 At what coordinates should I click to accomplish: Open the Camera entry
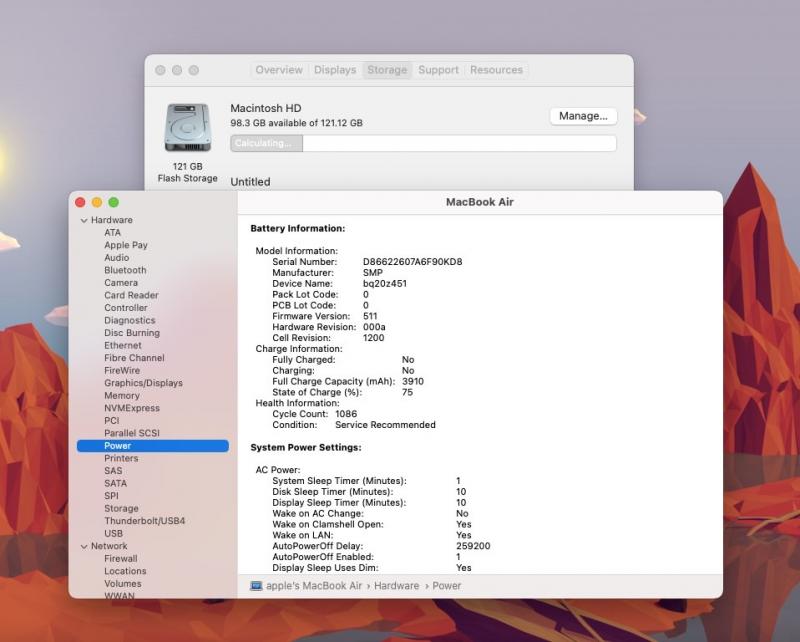coord(121,283)
